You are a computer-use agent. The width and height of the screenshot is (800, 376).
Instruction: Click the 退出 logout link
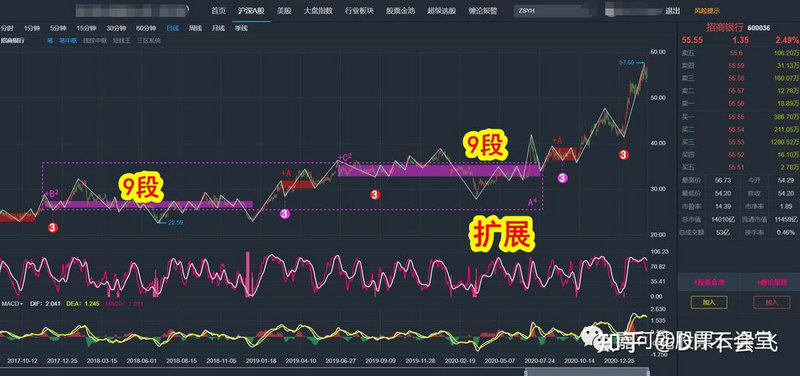673,11
